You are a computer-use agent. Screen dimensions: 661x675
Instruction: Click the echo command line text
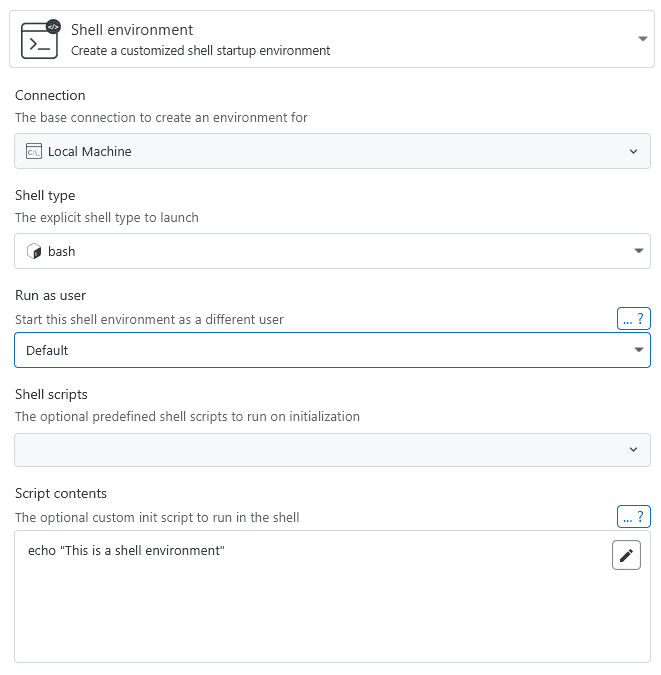click(126, 550)
